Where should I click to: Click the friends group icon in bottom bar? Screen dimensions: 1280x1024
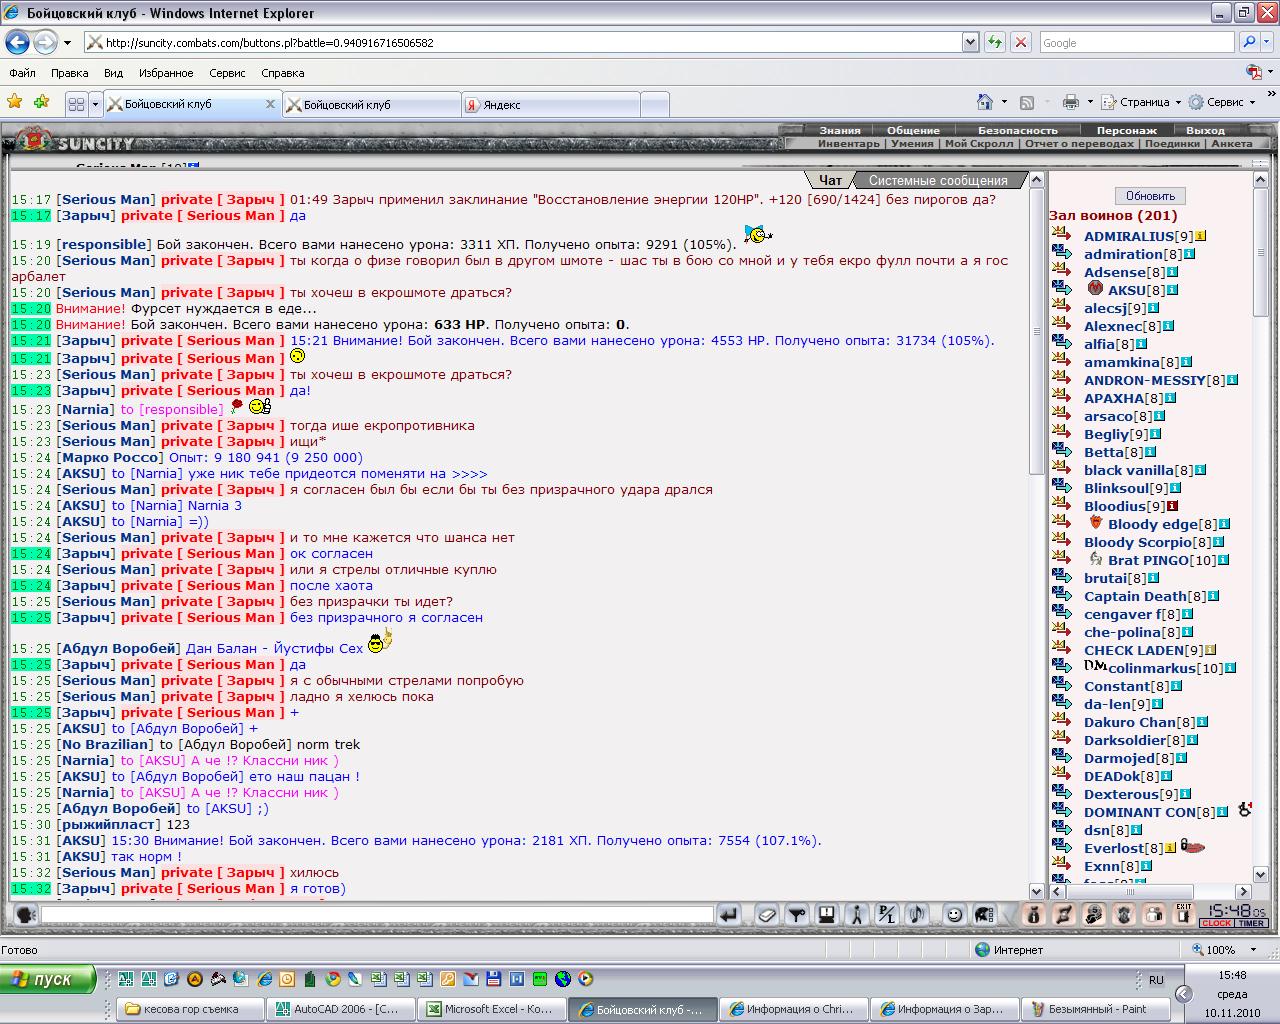pos(1154,914)
